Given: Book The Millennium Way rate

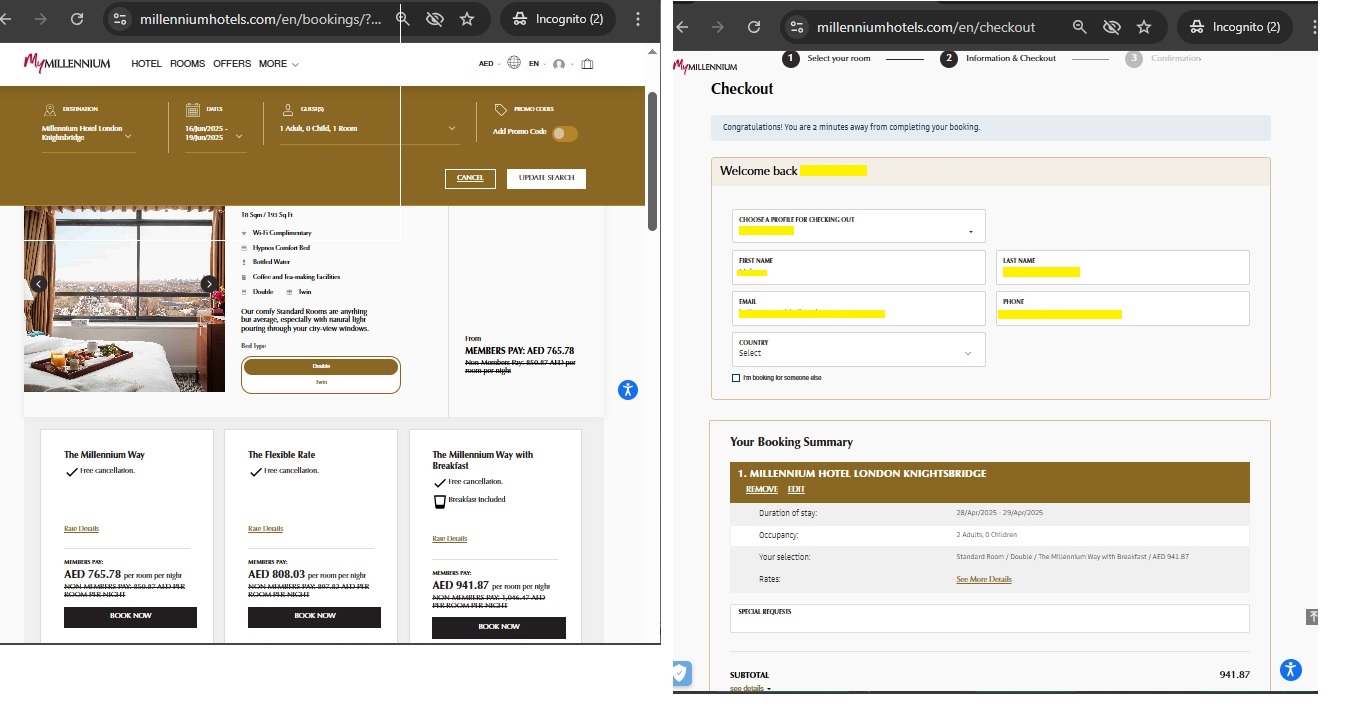Looking at the screenshot, I should [x=130, y=616].
